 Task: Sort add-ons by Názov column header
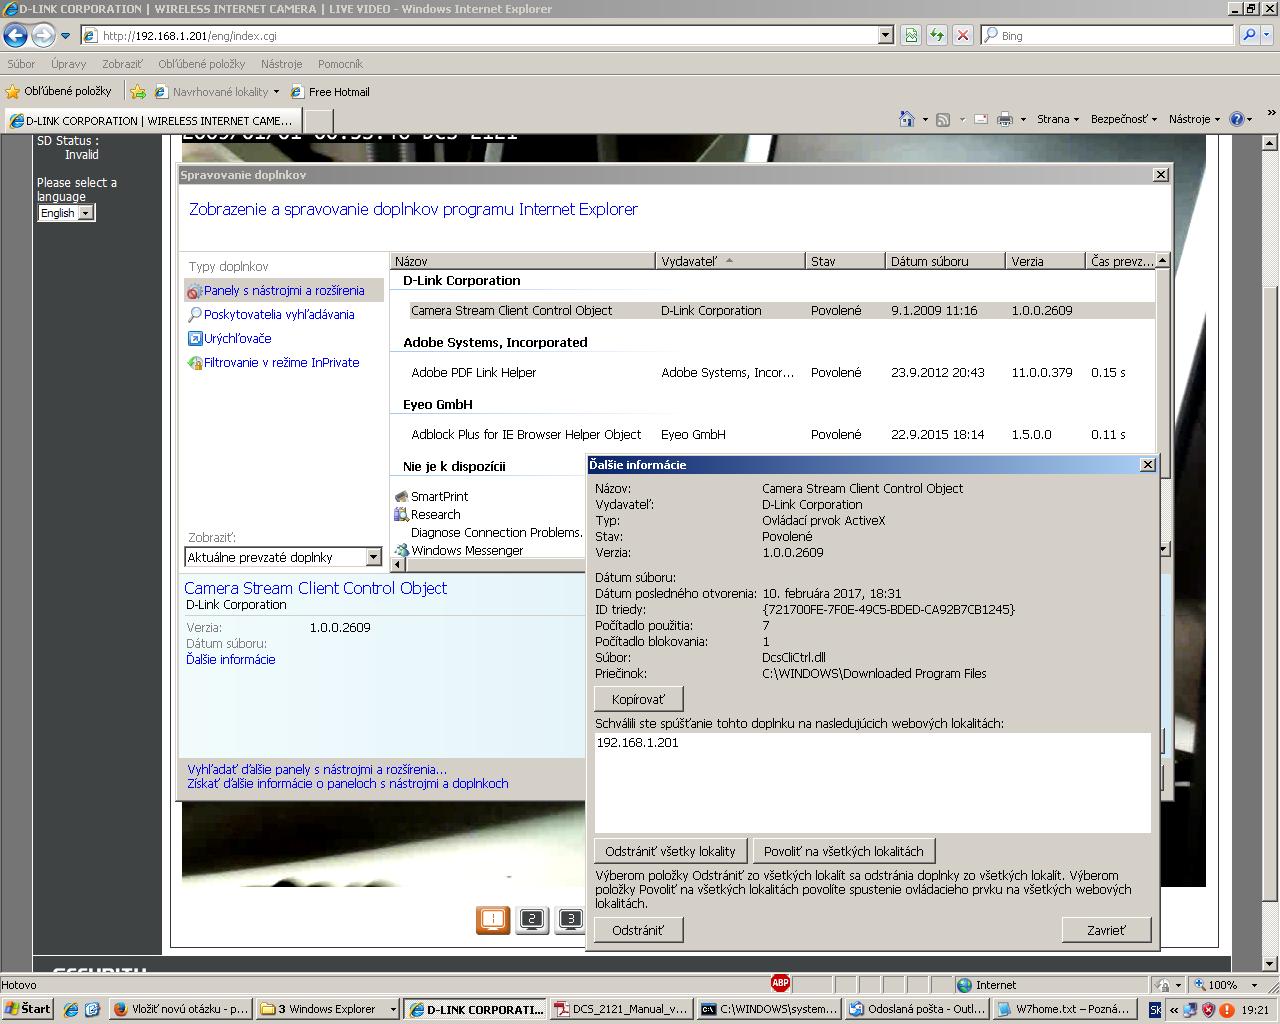tap(523, 261)
